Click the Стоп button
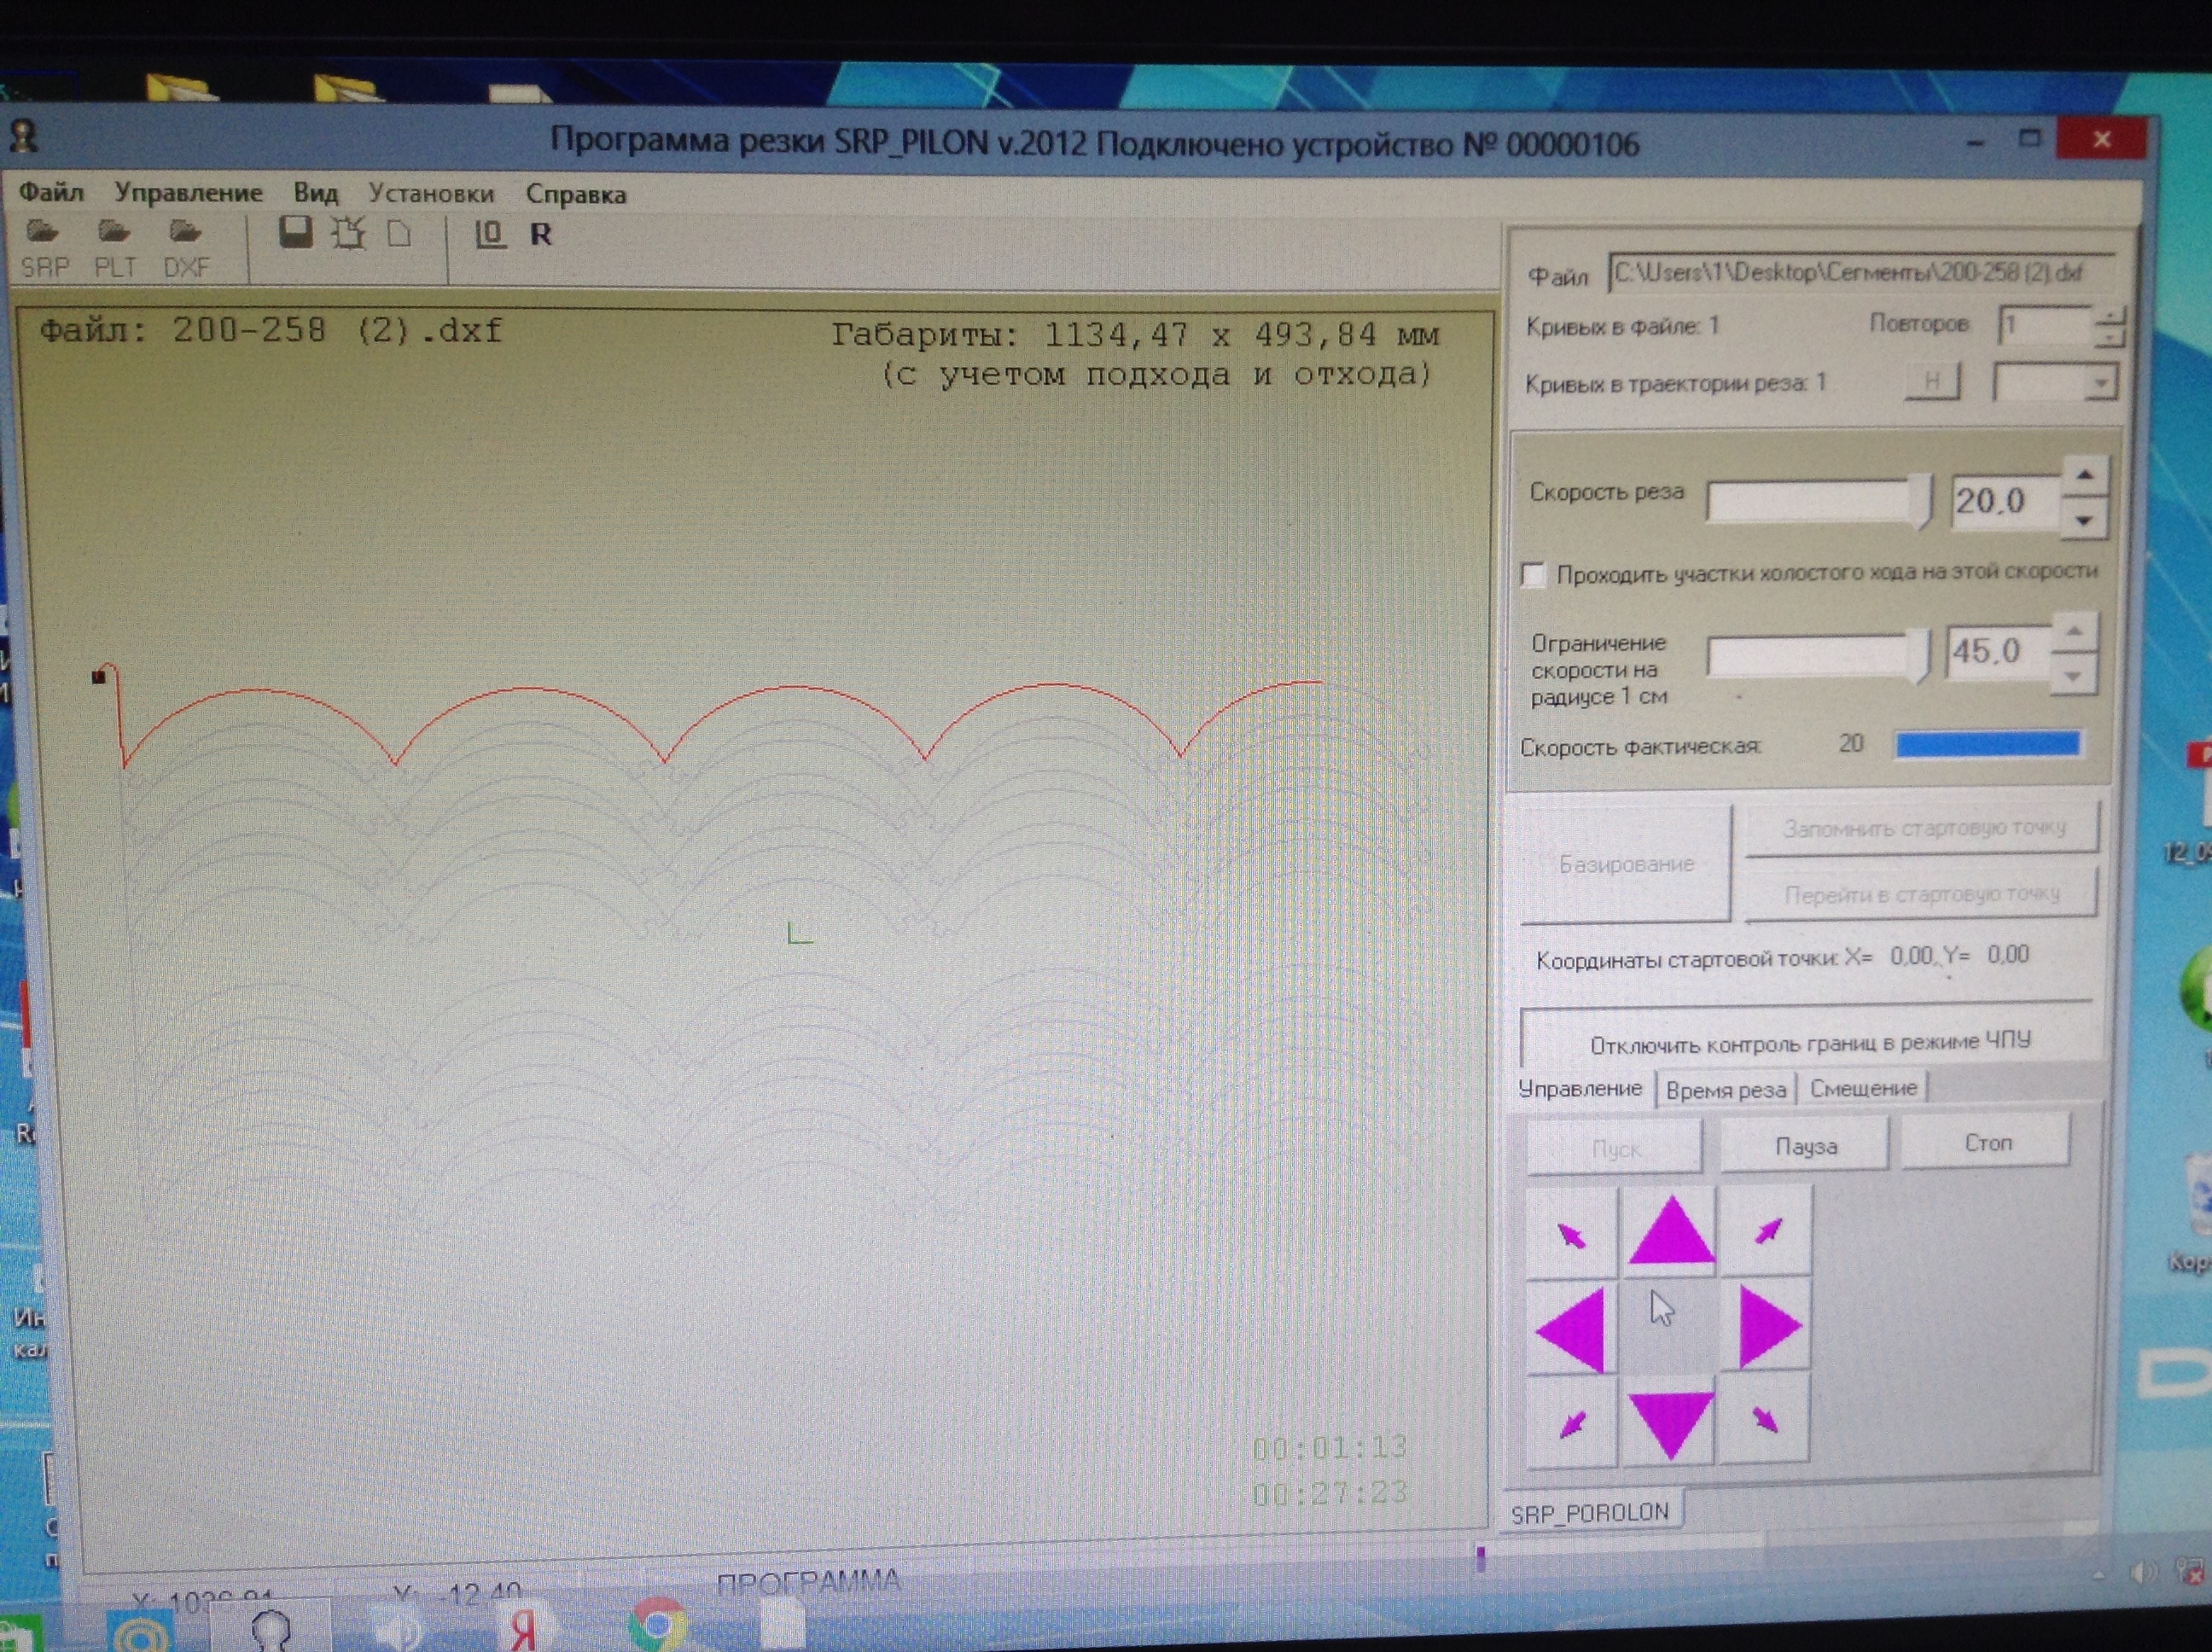The image size is (2212, 1652). 1987,1143
